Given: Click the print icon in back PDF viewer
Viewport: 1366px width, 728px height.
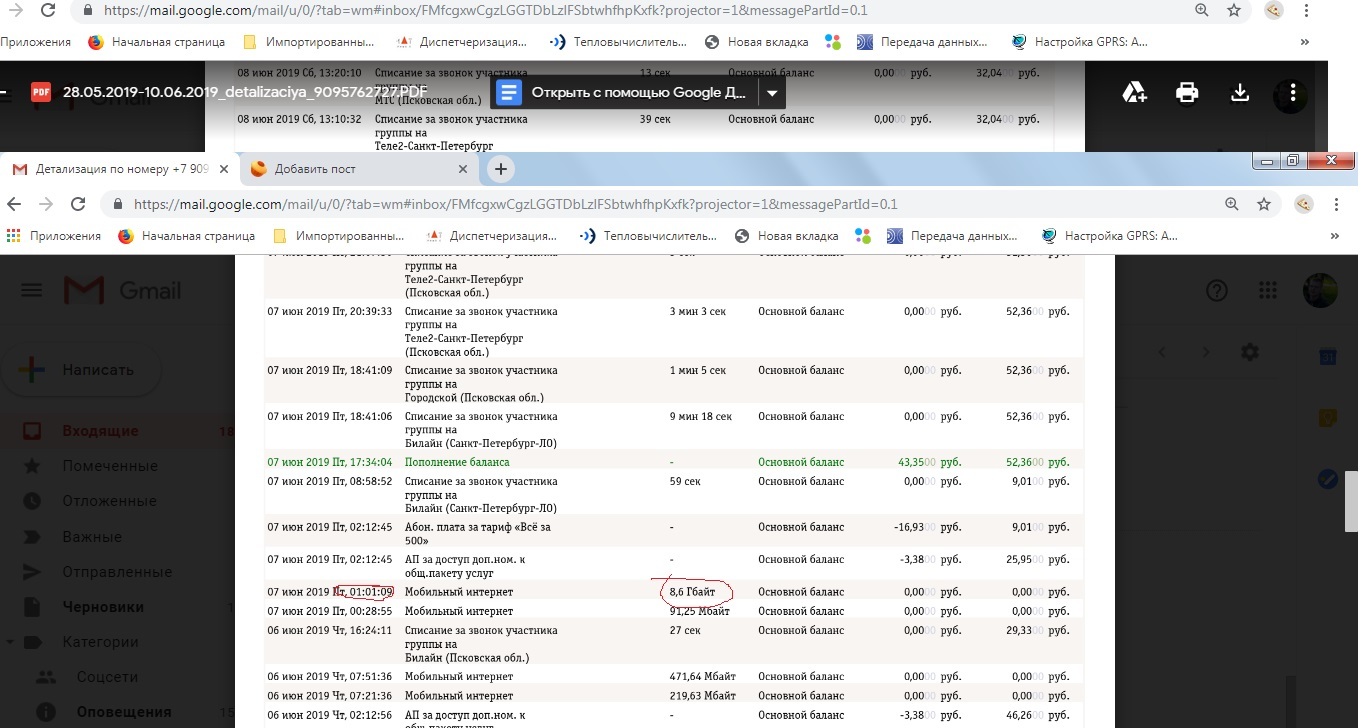Looking at the screenshot, I should pos(1187,93).
